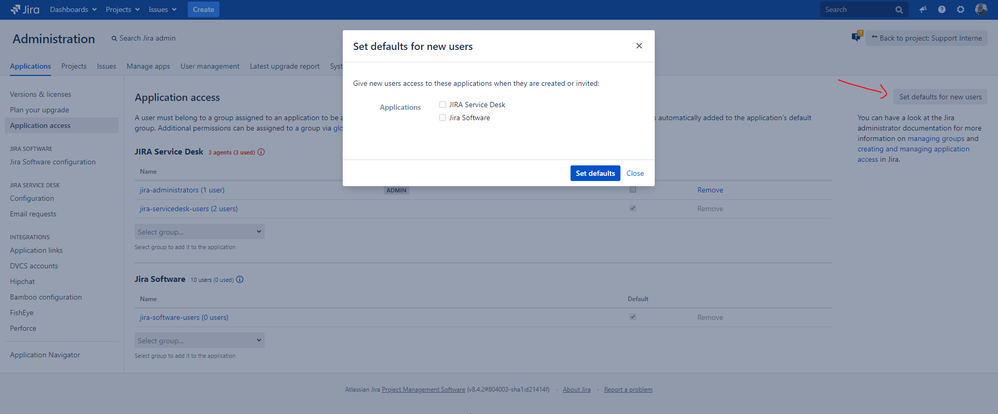Viewport: 998px width, 414px height.
Task: Open the settings gear menu
Action: point(960,10)
